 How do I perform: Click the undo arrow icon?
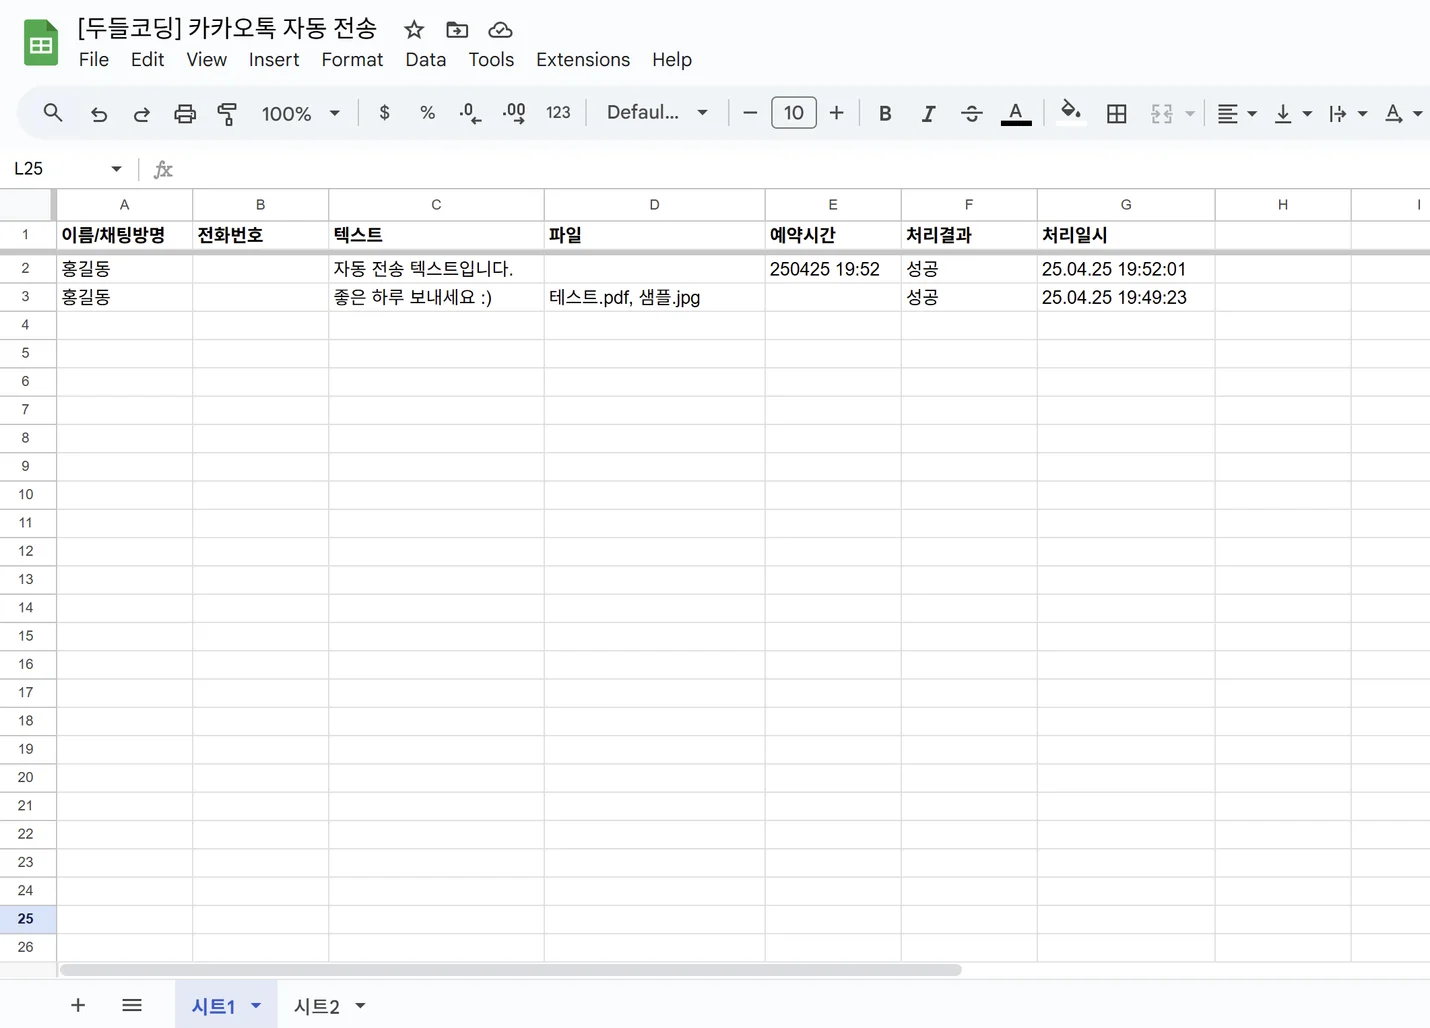point(99,114)
